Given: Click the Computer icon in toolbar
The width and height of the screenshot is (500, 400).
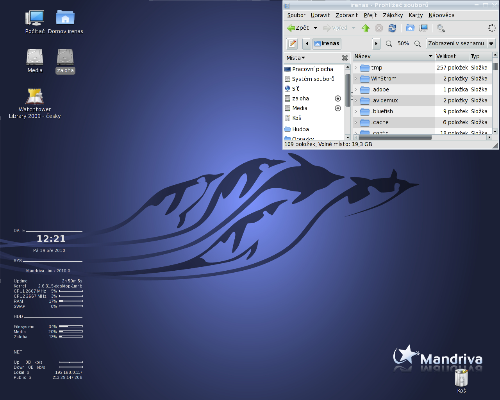Looking at the screenshot, I should point(424,28).
